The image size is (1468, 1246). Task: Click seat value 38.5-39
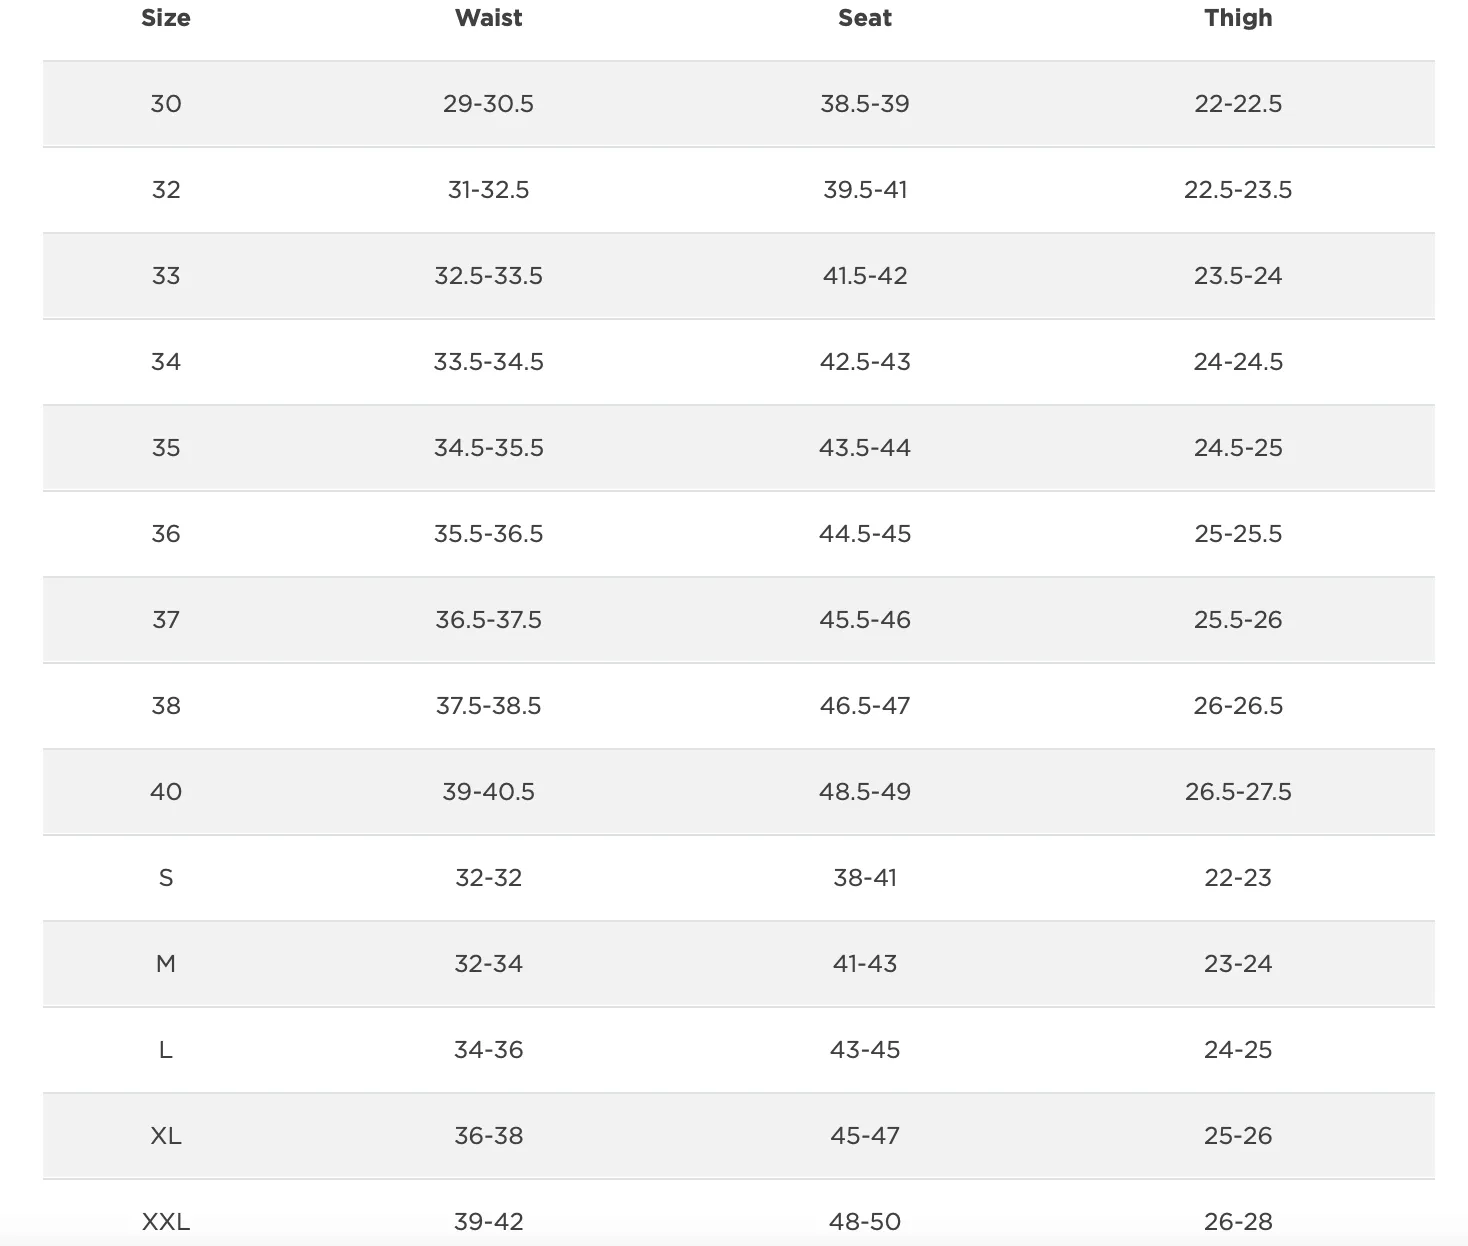tap(865, 104)
